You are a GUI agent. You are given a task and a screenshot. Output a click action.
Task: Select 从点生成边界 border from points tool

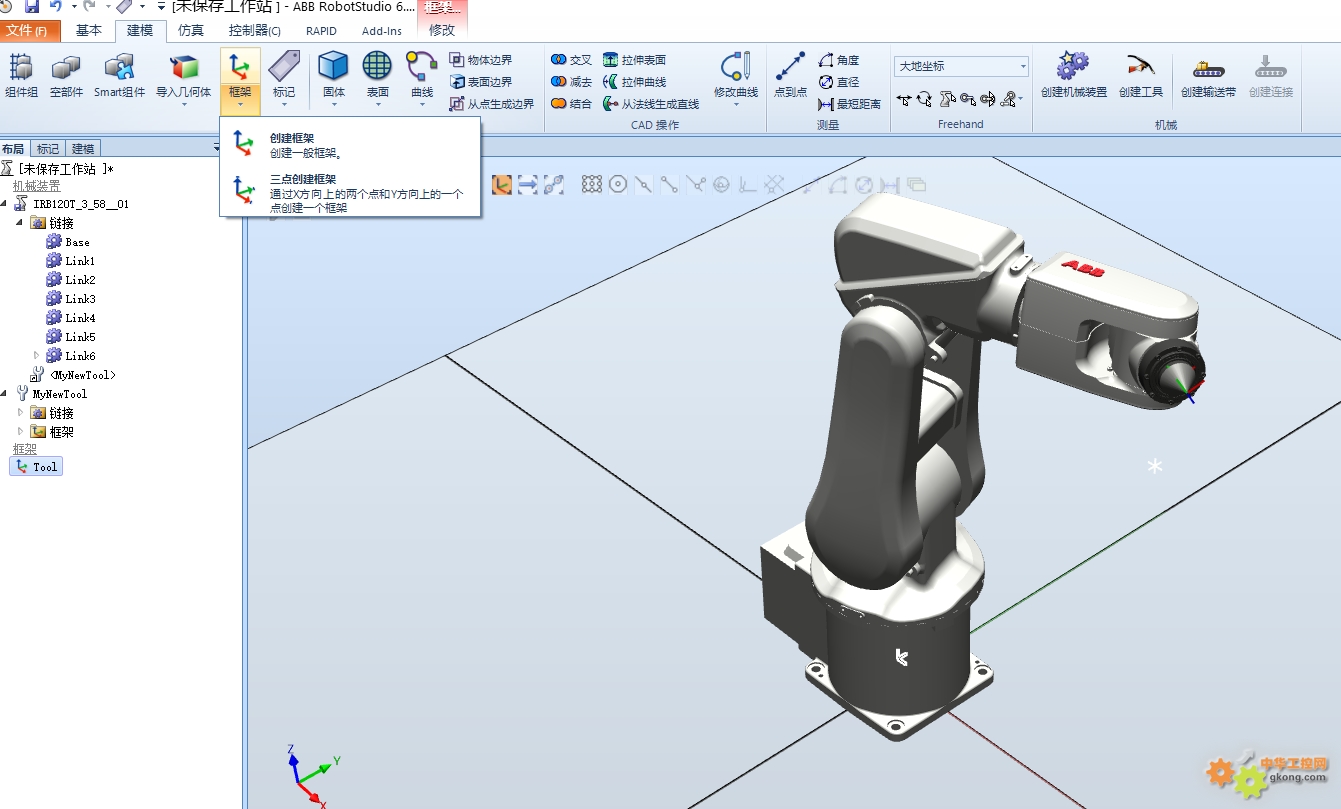[x=492, y=103]
